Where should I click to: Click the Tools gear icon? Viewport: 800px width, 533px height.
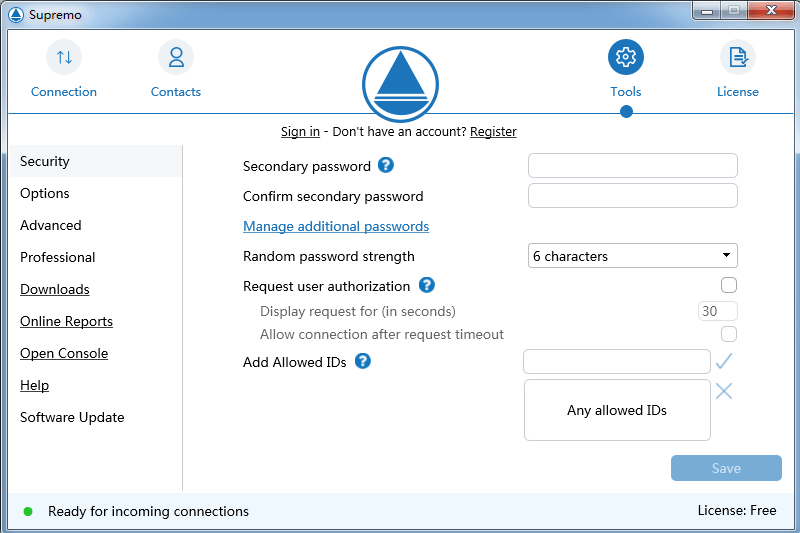coord(626,57)
